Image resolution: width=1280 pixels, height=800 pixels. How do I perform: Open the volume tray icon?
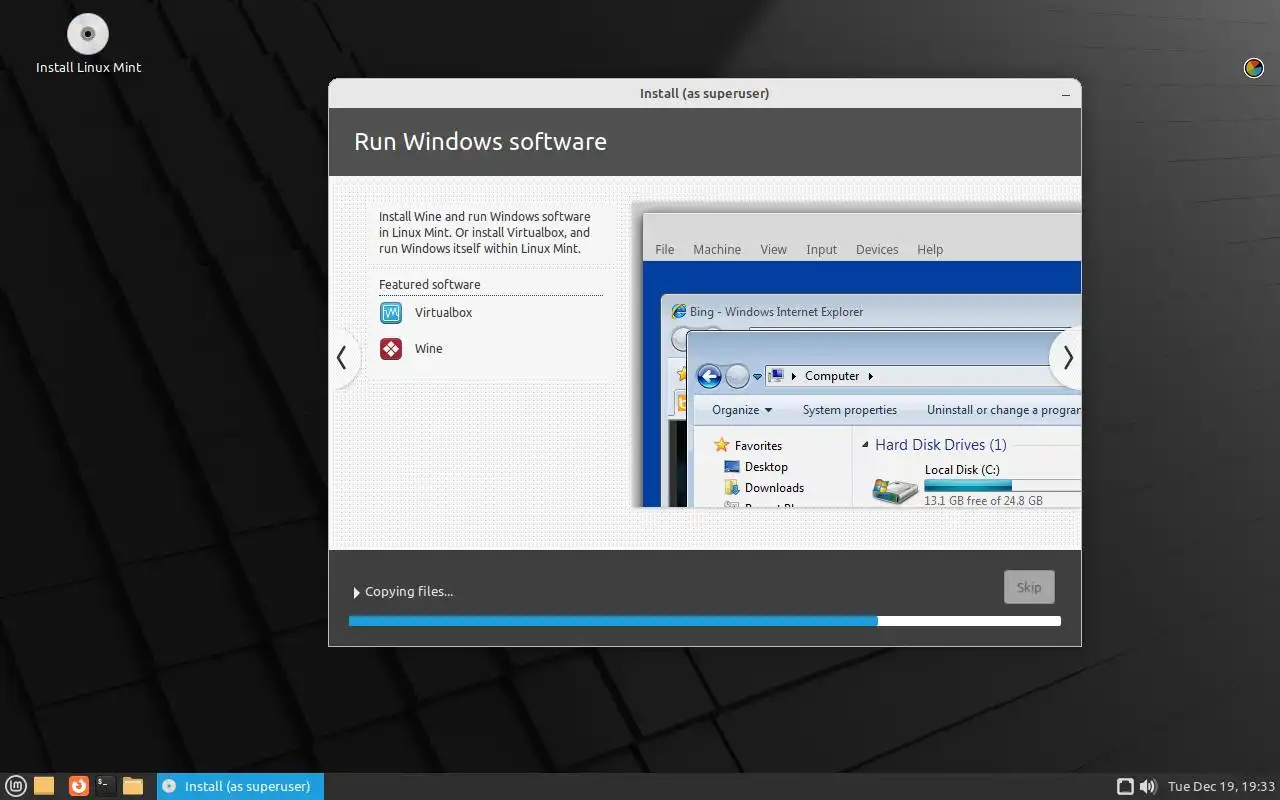point(1148,786)
